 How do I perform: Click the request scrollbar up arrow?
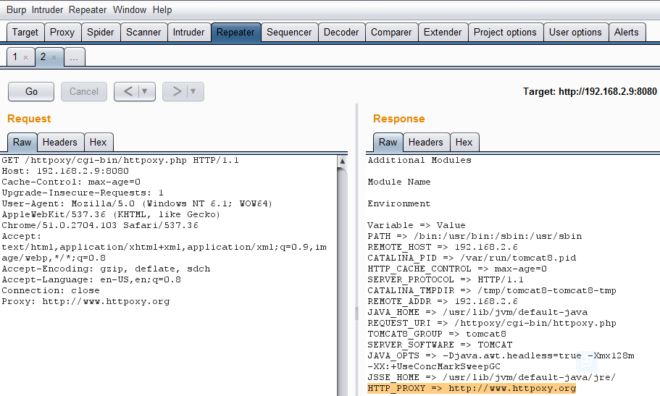(x=343, y=161)
